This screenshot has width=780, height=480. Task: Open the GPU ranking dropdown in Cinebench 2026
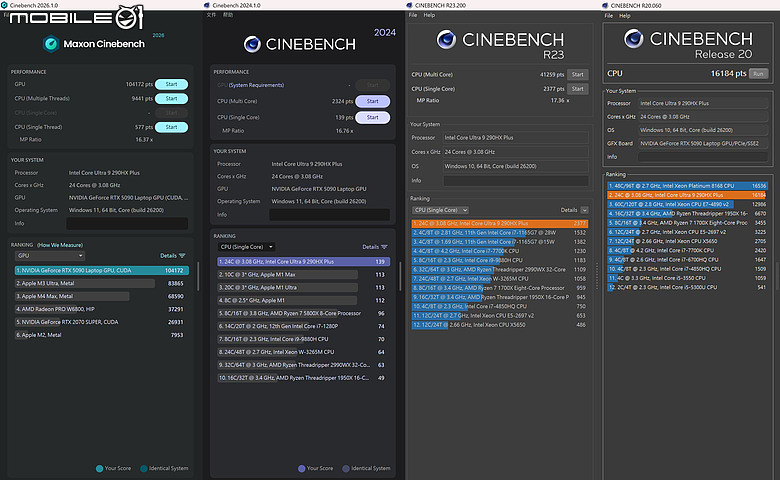click(x=50, y=256)
